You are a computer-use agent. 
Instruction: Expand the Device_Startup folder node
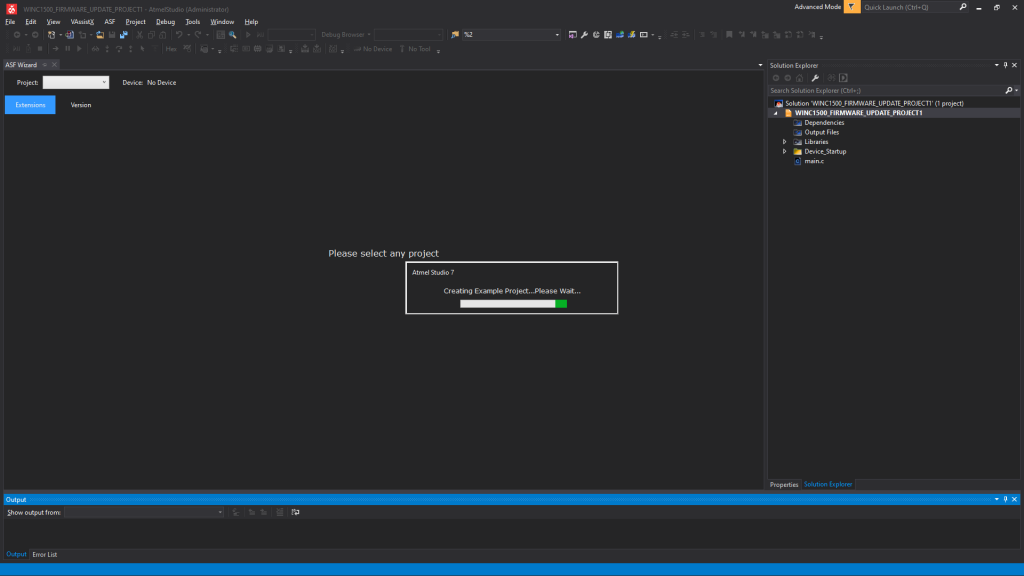click(x=785, y=152)
